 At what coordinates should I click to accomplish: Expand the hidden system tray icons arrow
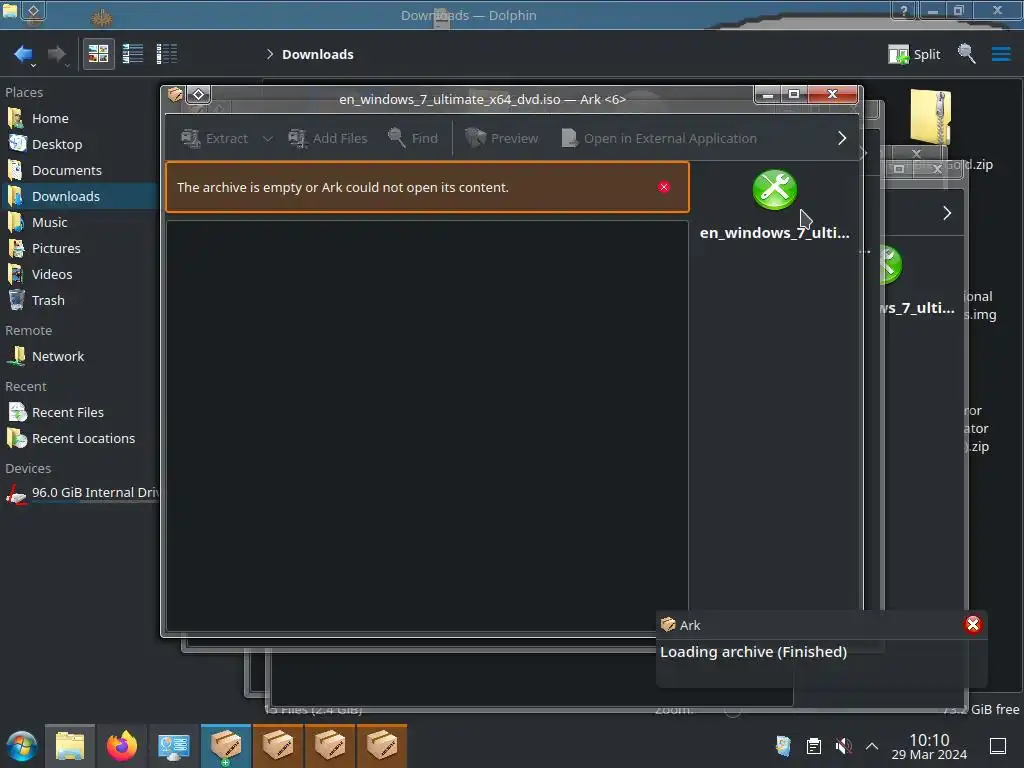pyautogui.click(x=872, y=746)
